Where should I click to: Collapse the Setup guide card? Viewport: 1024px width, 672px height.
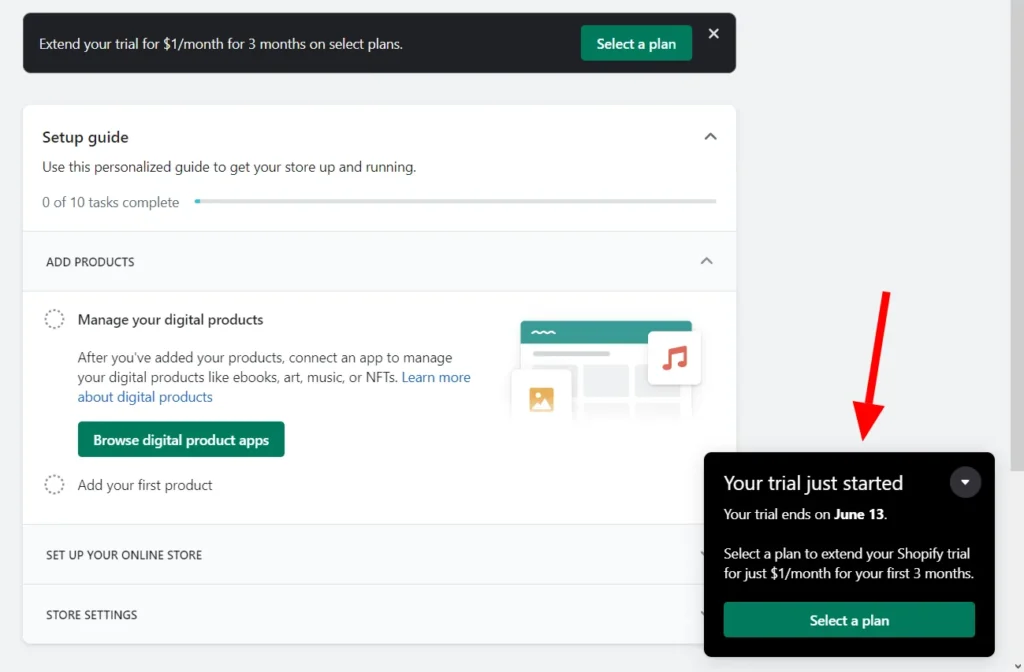point(710,136)
